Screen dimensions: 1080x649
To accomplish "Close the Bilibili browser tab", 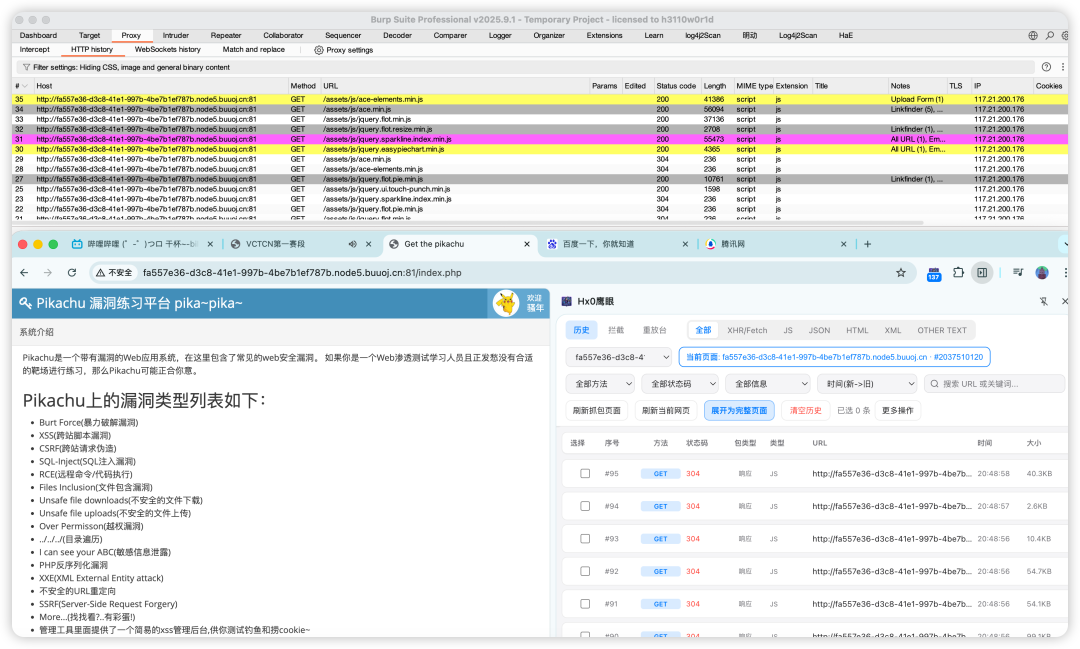I will (210, 244).
